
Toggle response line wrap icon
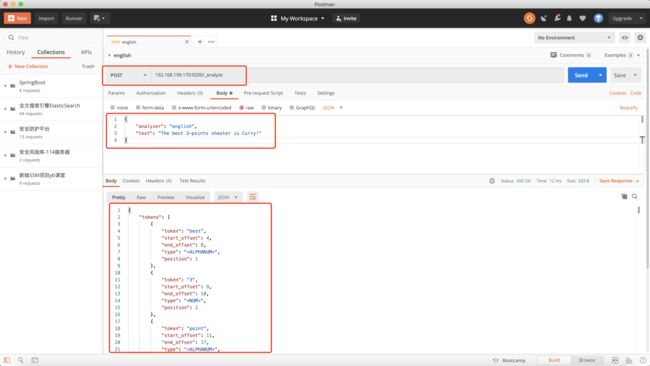click(x=252, y=197)
